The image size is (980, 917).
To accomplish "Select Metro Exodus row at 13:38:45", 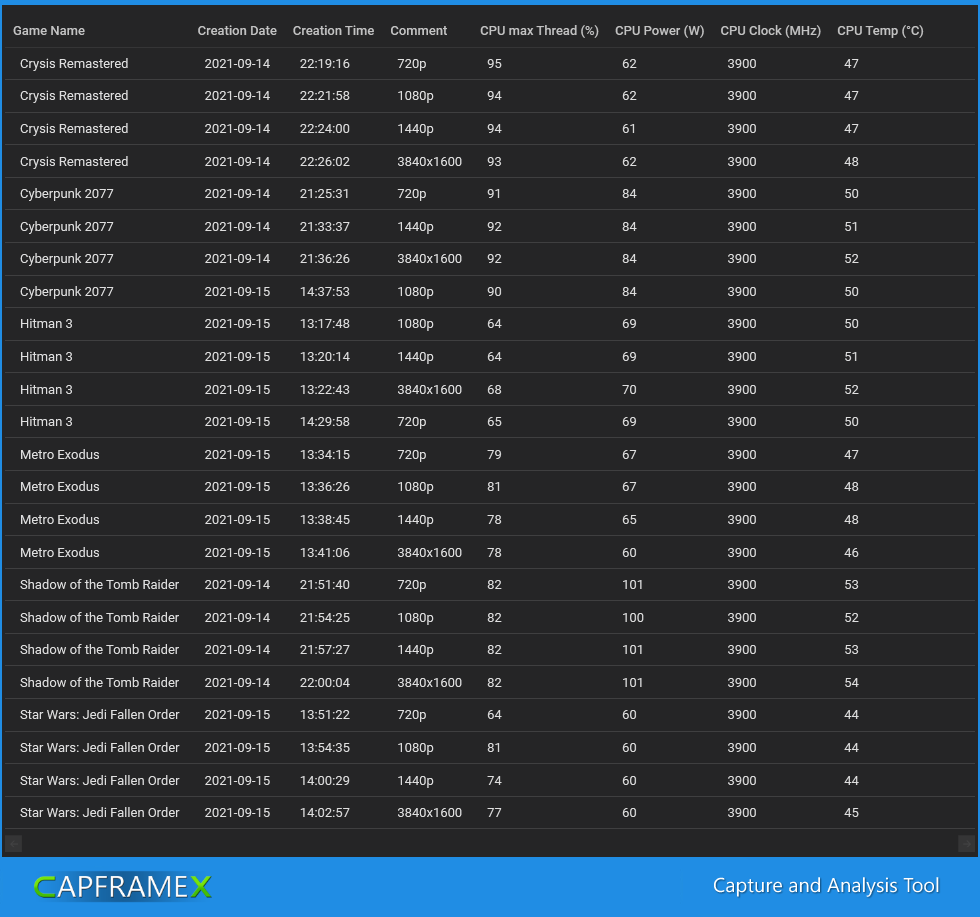I will coord(490,519).
